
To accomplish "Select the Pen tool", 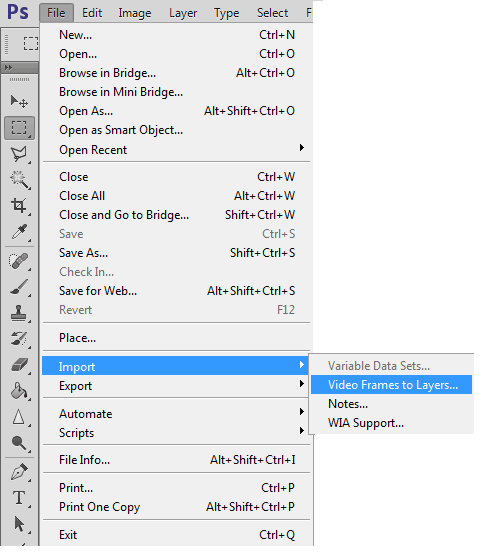I will tap(19, 472).
